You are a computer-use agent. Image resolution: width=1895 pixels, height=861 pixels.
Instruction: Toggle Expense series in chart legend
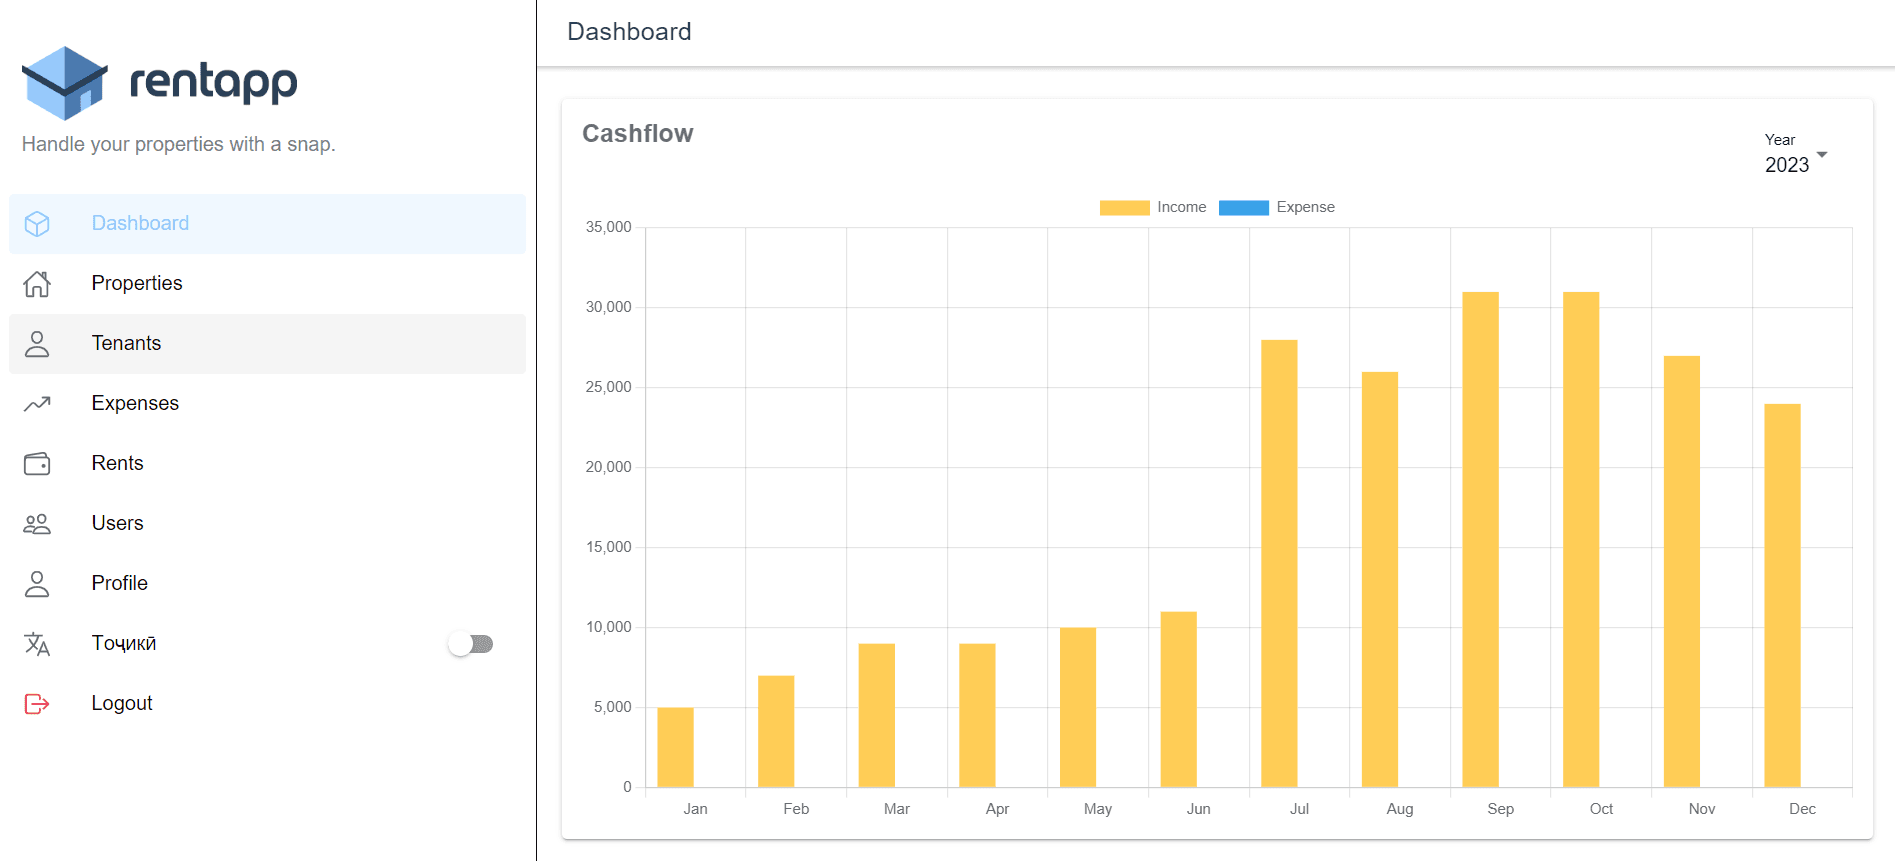[x=1277, y=208]
